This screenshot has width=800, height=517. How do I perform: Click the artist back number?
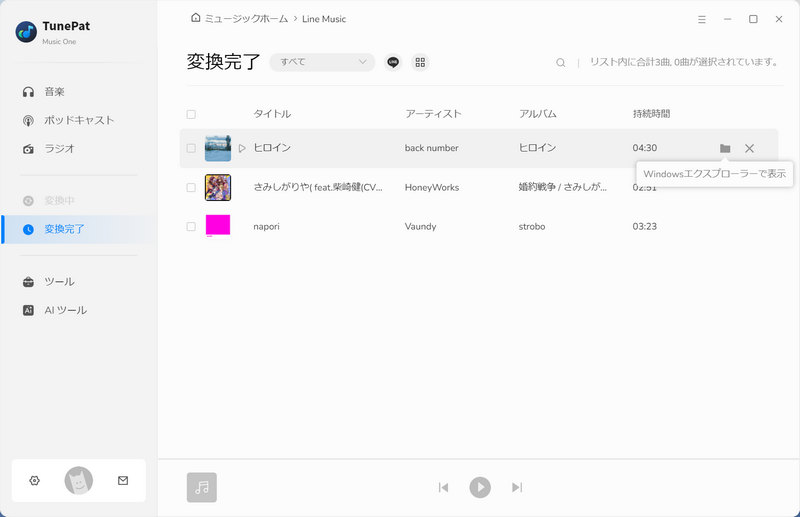(432, 148)
